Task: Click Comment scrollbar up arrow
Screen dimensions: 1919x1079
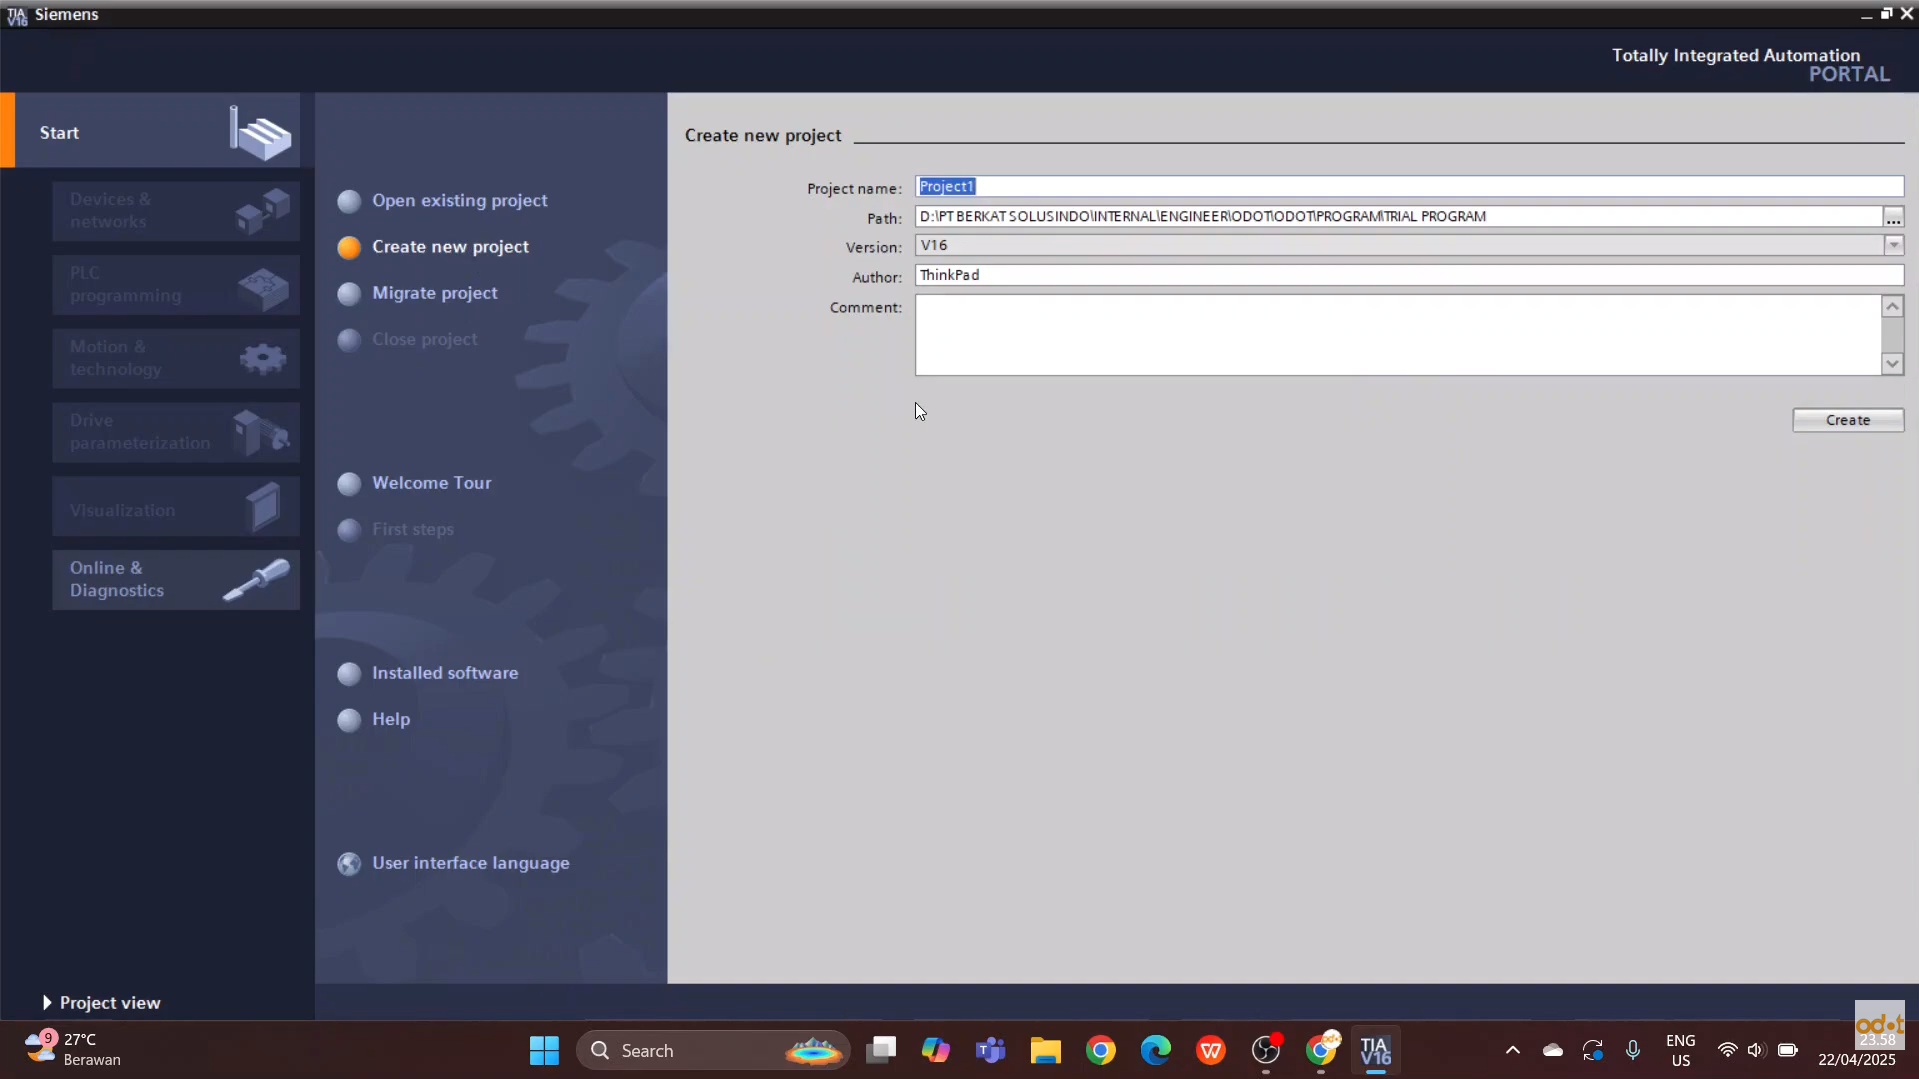Action: point(1892,307)
